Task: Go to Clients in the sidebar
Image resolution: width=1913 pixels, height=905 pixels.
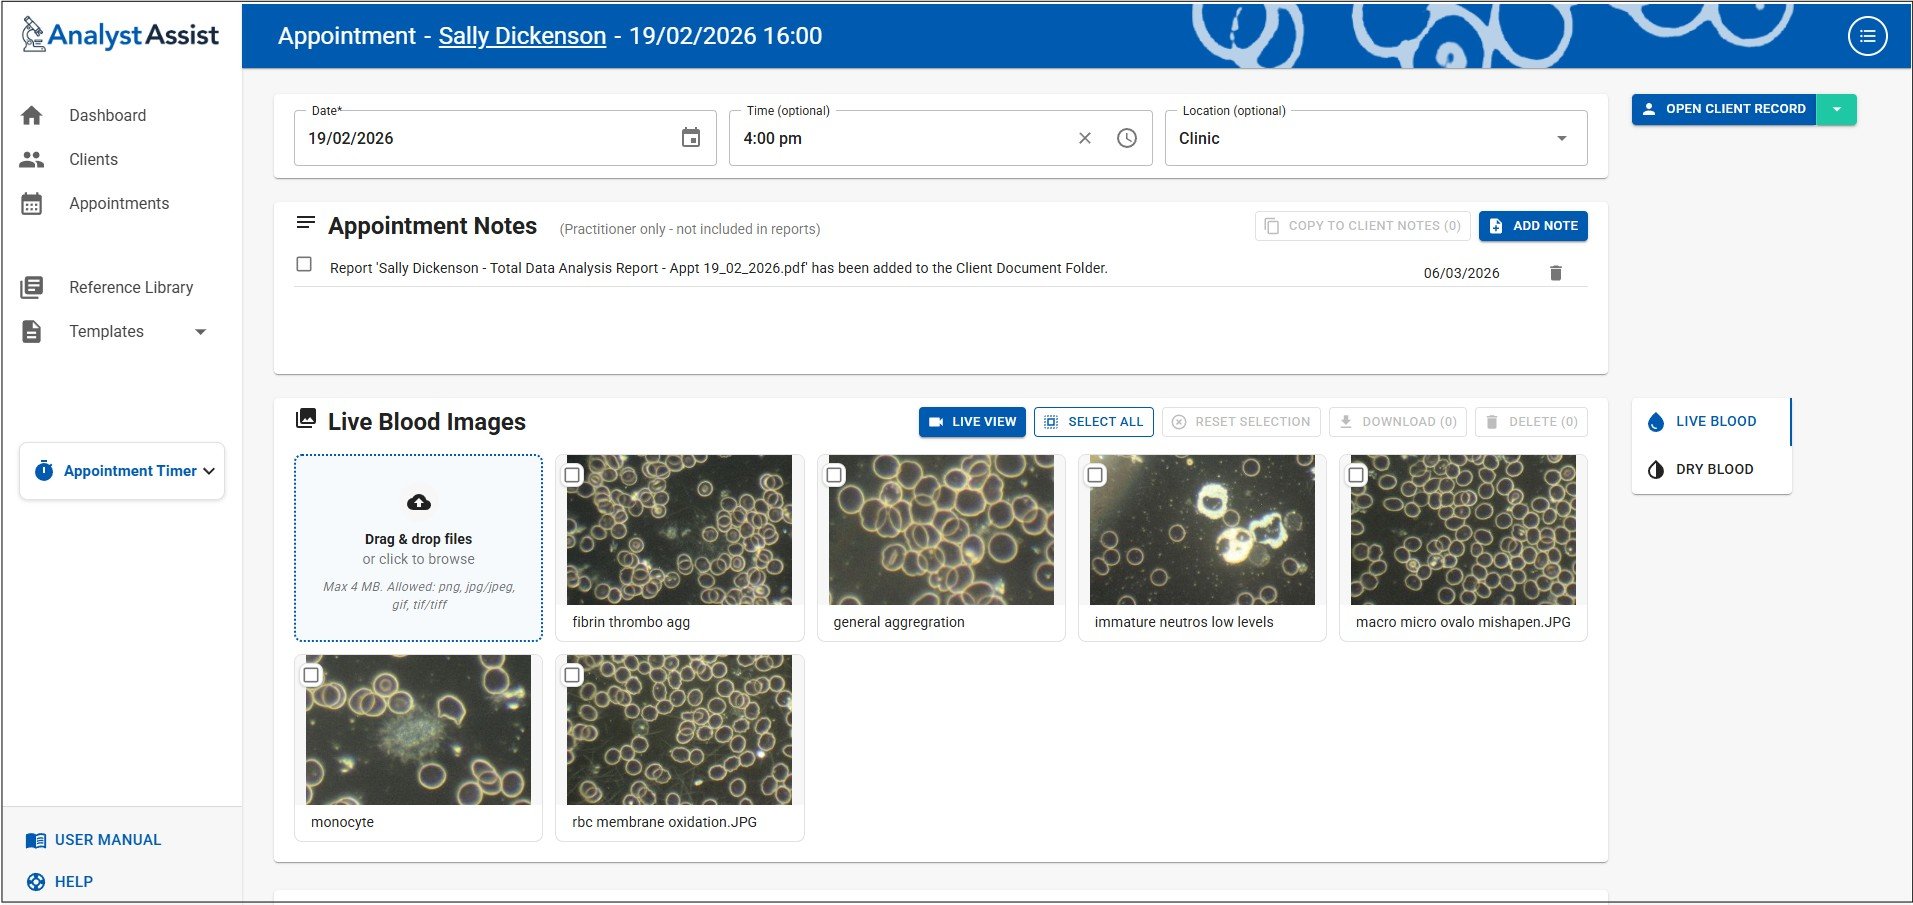Action: [94, 160]
